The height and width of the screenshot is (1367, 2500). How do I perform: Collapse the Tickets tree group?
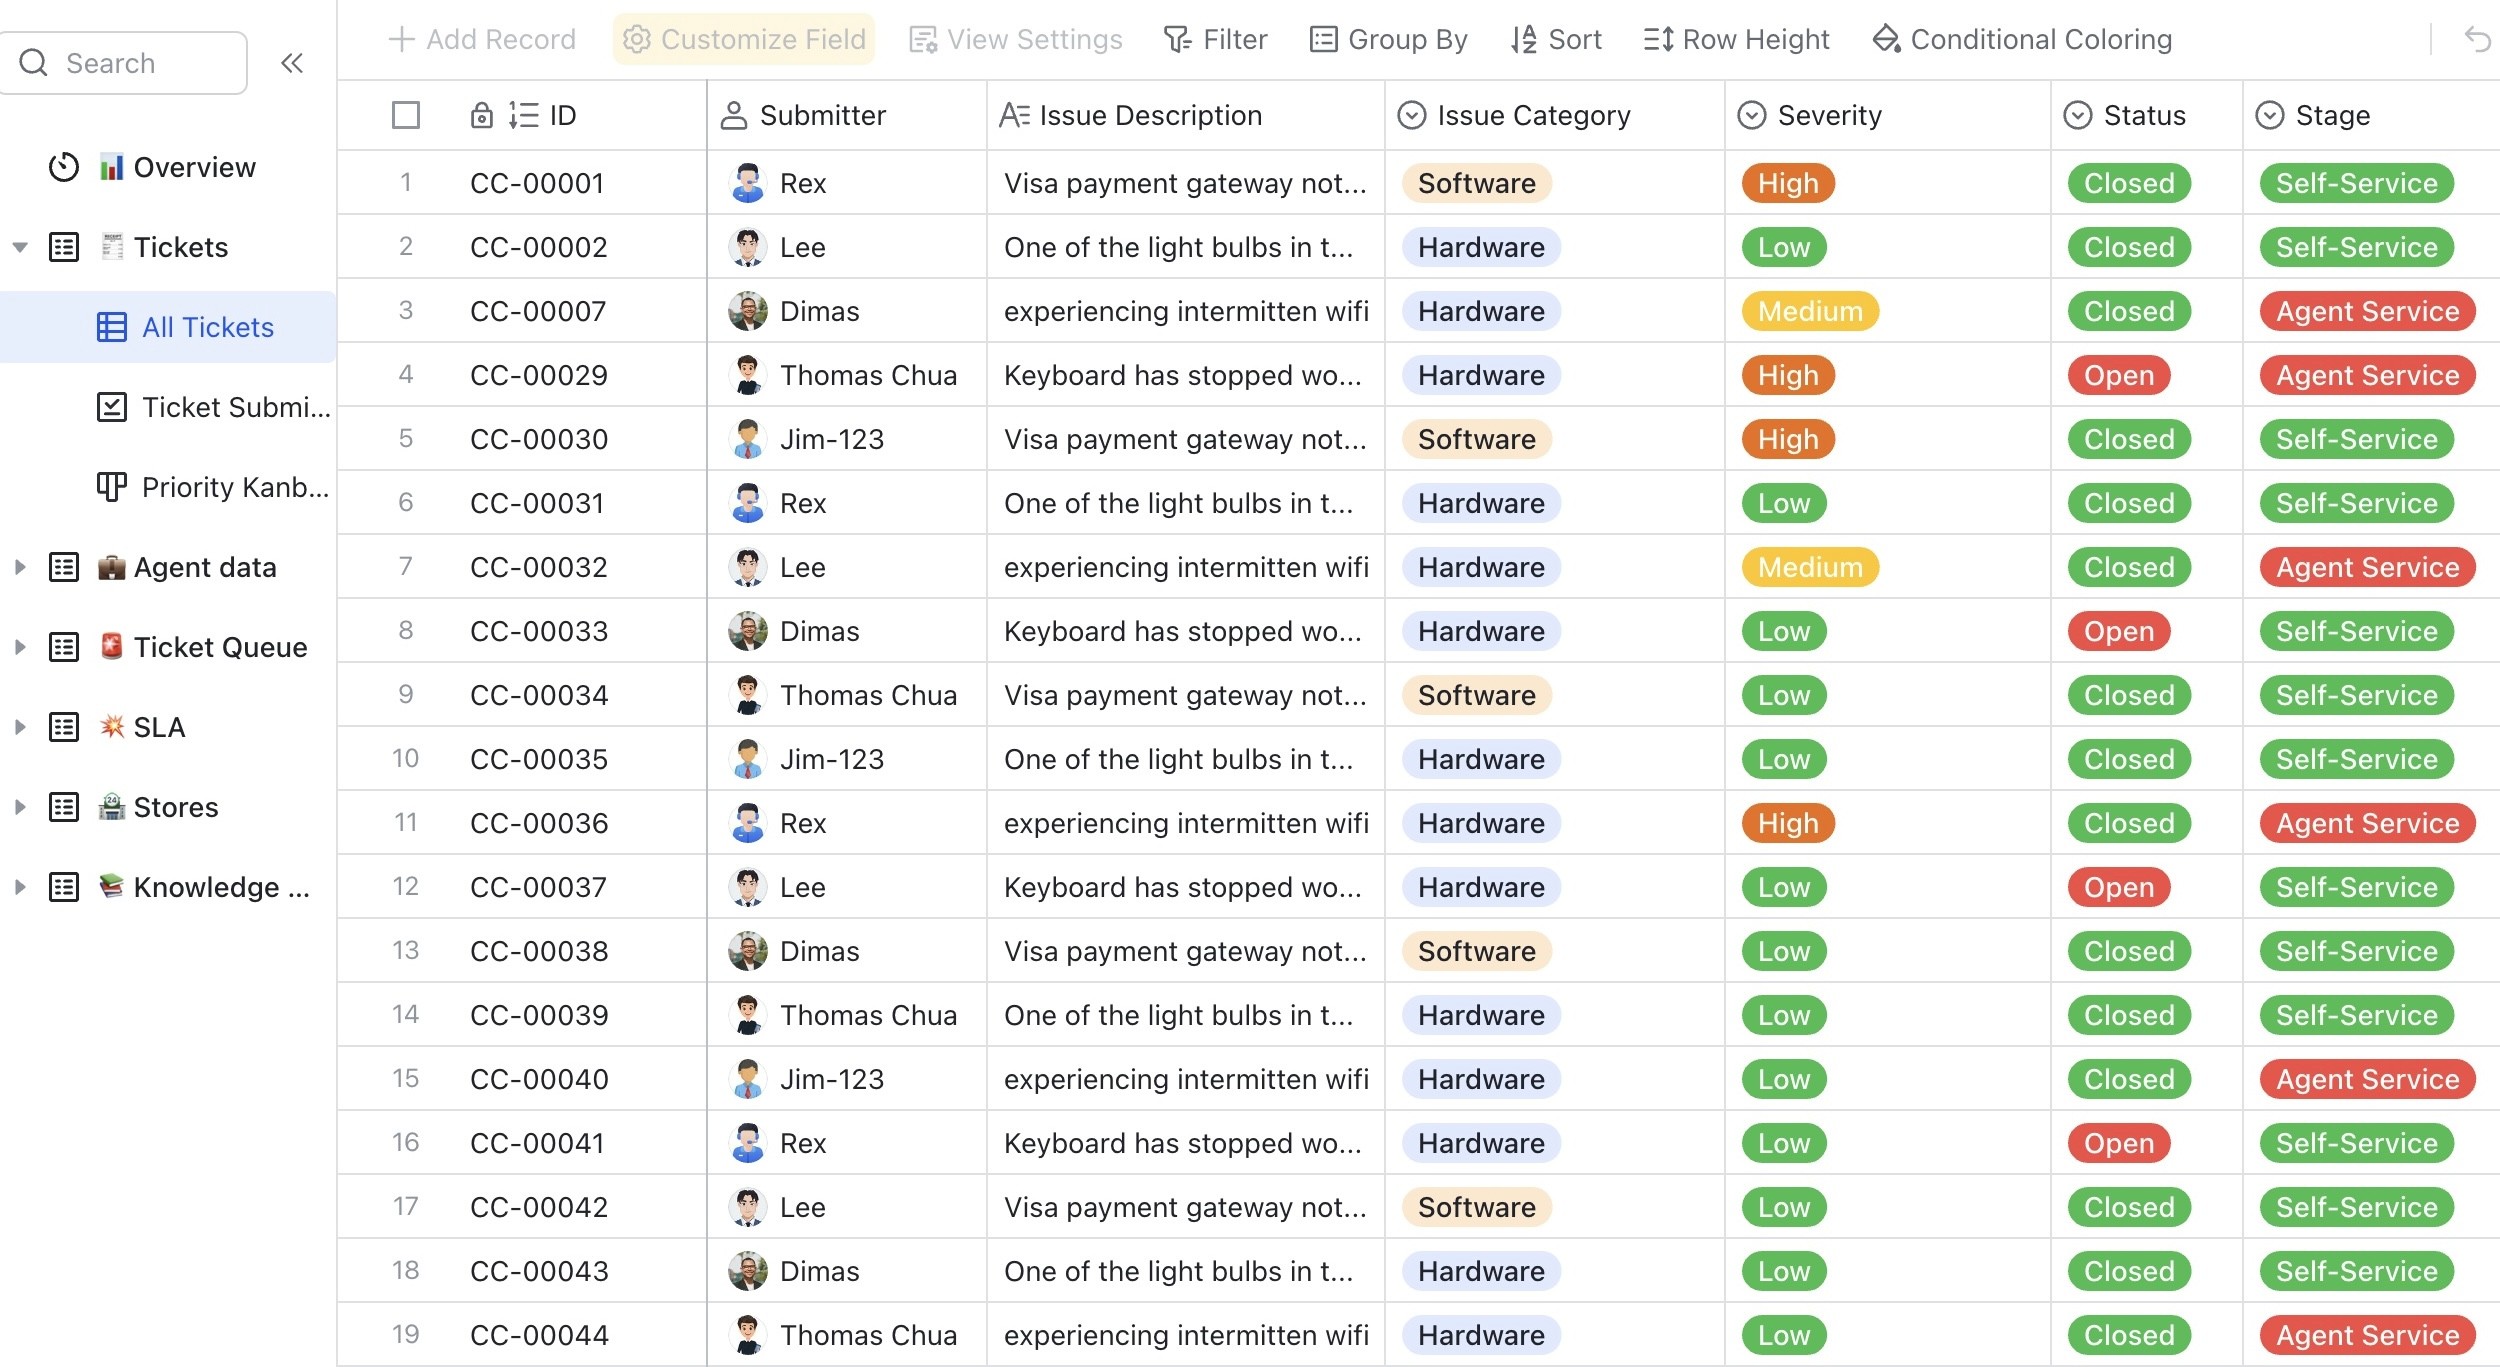(x=20, y=247)
